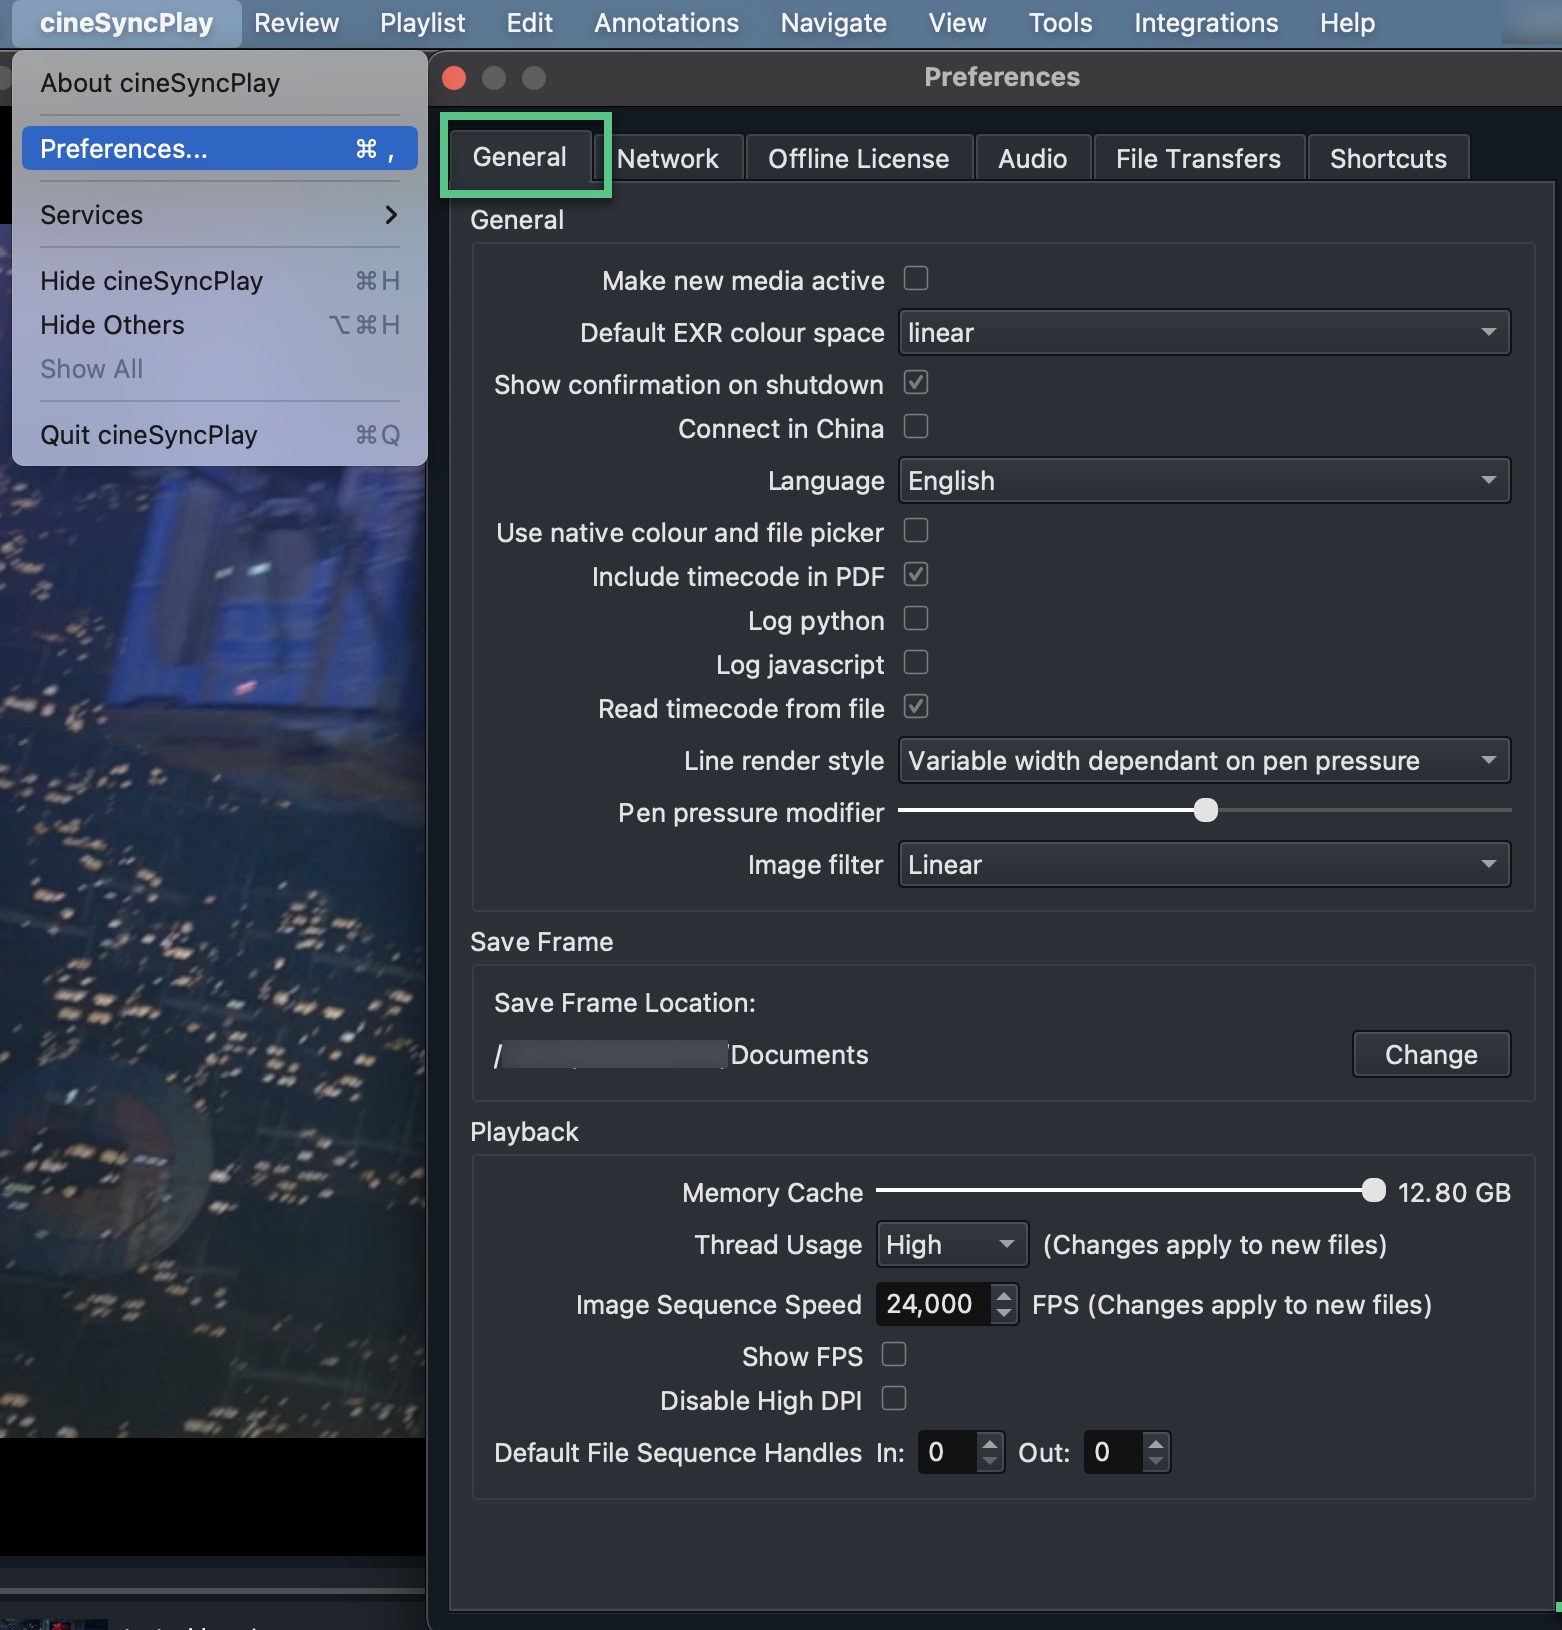Screen dimensions: 1562x1630
Task: Open the Integrations menu
Action: (1206, 23)
